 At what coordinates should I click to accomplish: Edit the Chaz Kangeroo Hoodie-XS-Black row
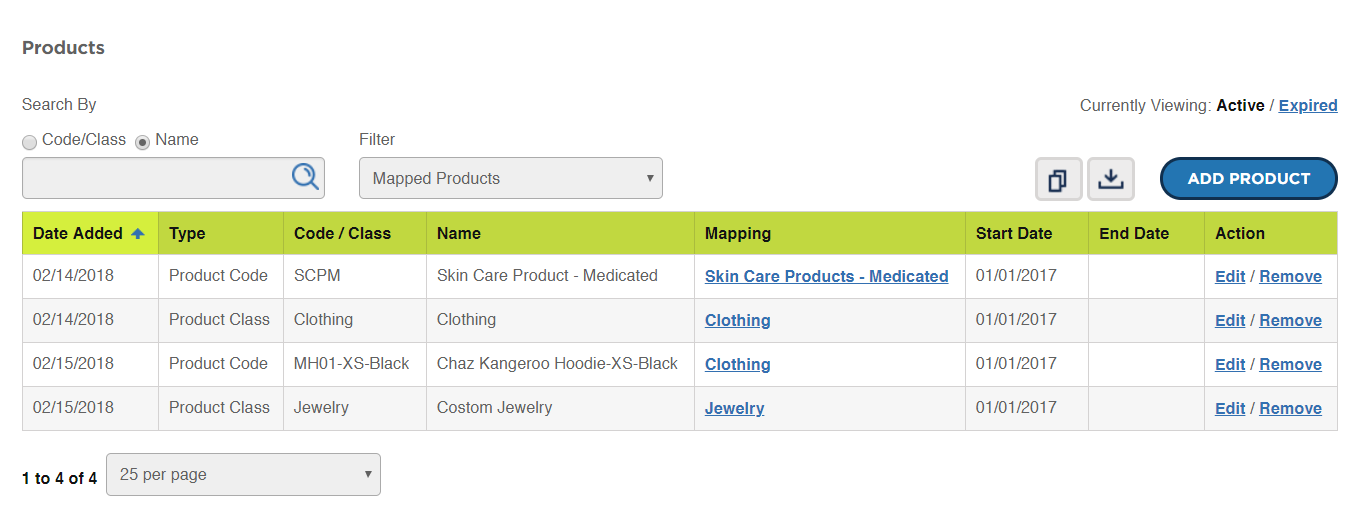click(1230, 364)
